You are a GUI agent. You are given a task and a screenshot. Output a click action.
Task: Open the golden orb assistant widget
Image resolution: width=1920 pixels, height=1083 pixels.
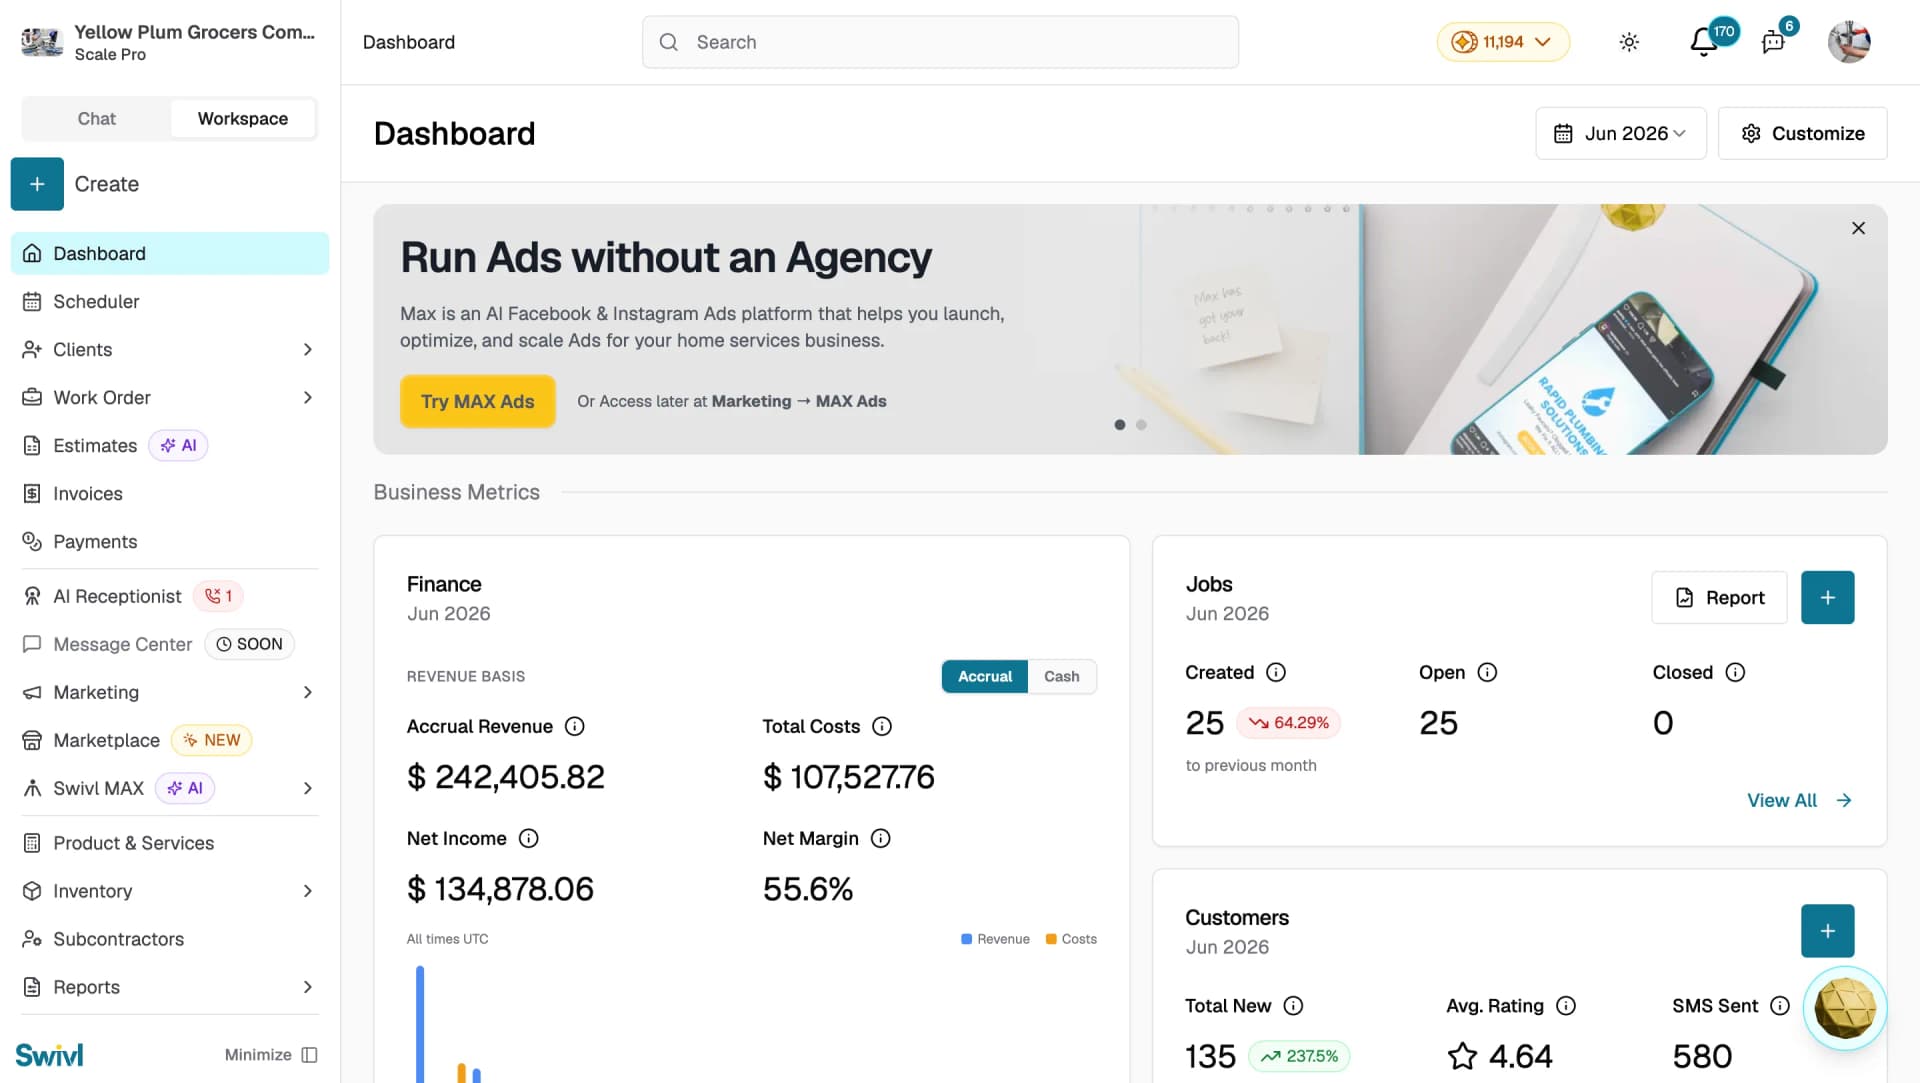tap(1845, 1007)
